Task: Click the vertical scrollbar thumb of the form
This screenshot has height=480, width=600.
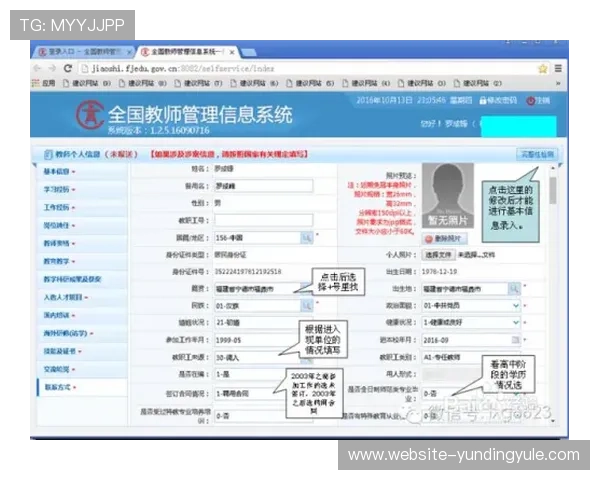Action: 553,190
